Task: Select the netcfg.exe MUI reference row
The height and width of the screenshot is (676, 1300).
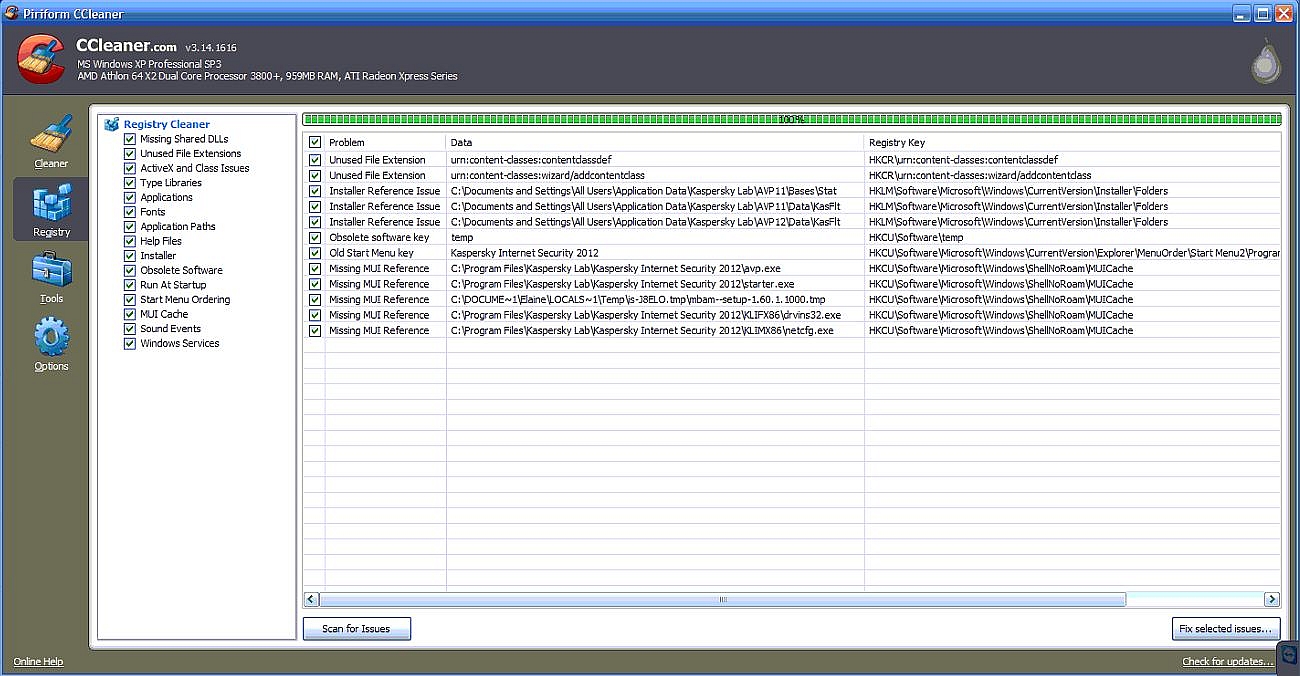Action: coord(792,330)
